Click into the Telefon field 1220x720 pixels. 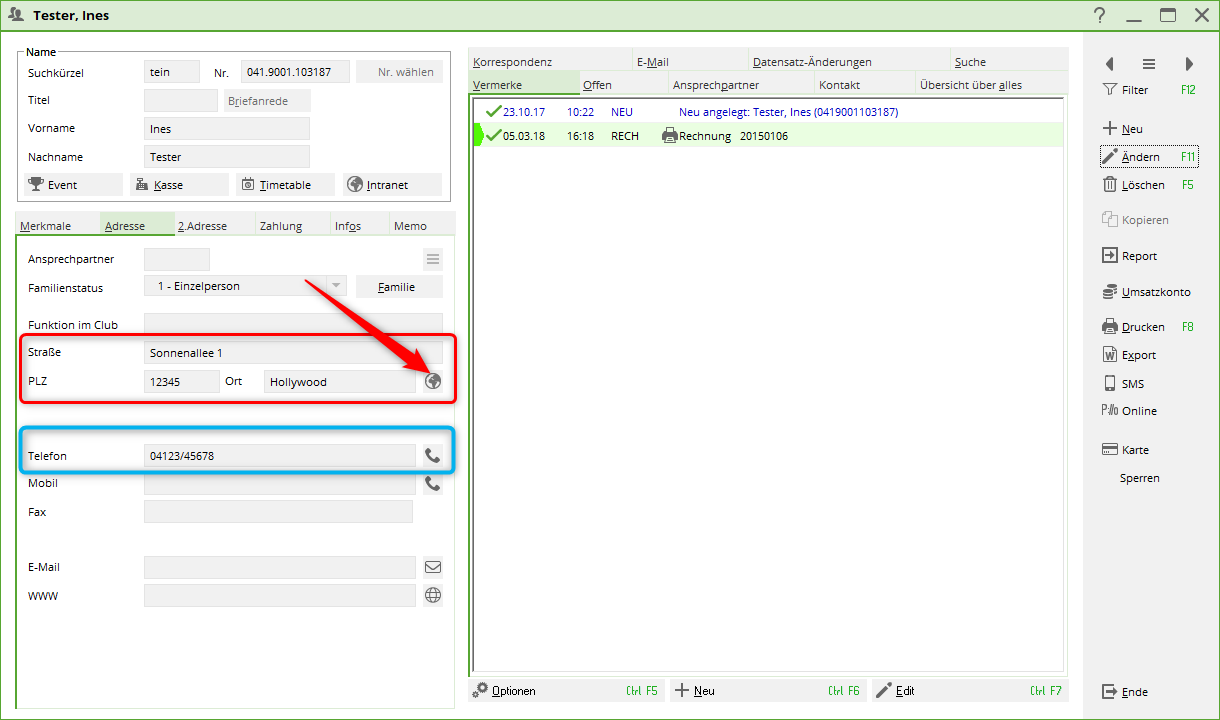click(280, 456)
